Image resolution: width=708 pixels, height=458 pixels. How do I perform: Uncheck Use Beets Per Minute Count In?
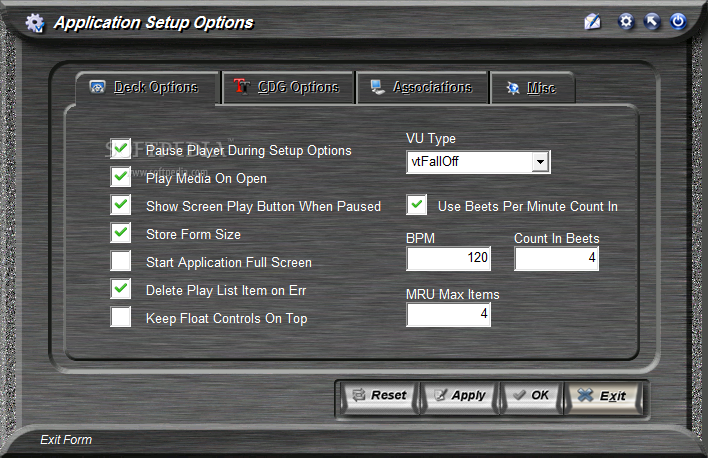coord(416,205)
